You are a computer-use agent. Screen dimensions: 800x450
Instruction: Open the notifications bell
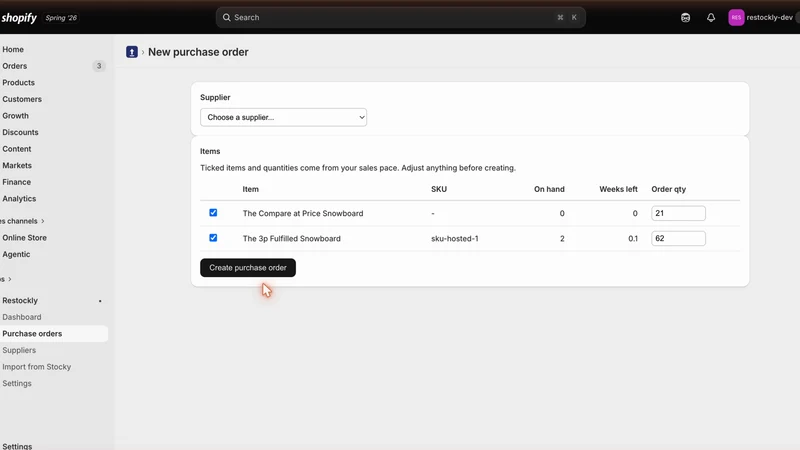point(711,18)
